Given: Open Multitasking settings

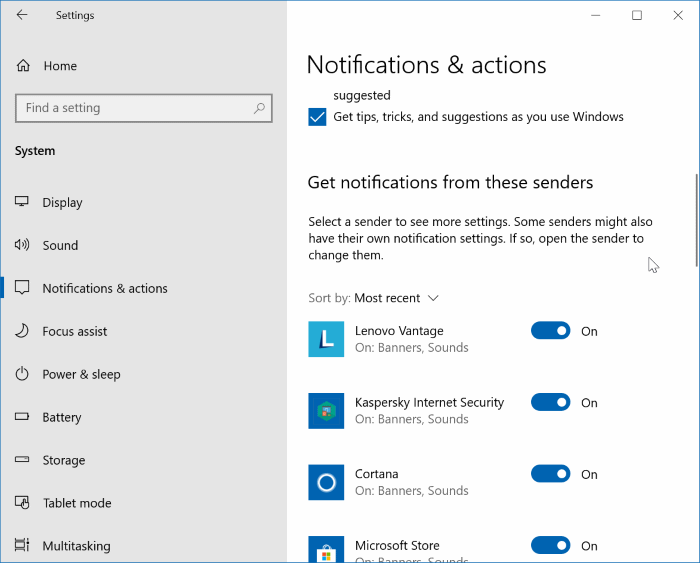Looking at the screenshot, I should point(143,546).
